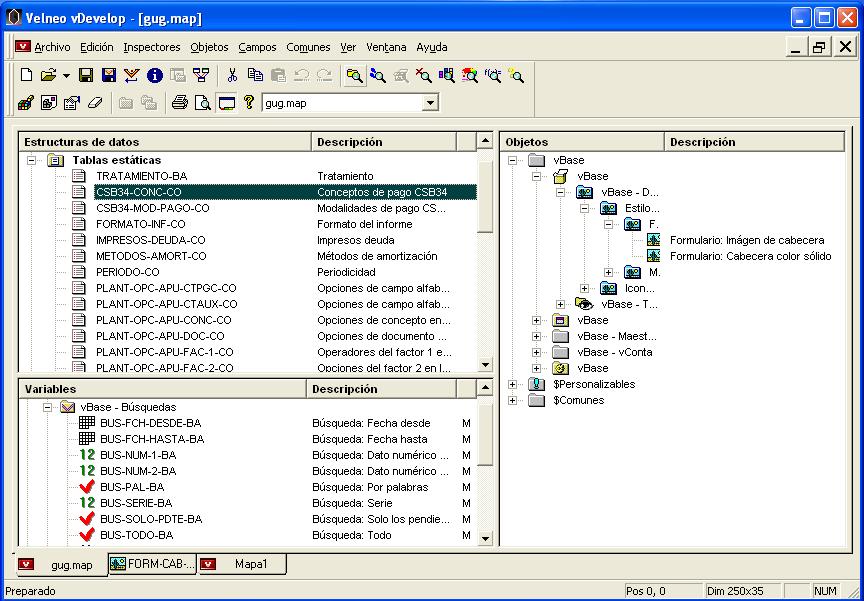Image resolution: width=864 pixels, height=601 pixels.
Task: Click the blue information circle icon
Action: [x=155, y=75]
